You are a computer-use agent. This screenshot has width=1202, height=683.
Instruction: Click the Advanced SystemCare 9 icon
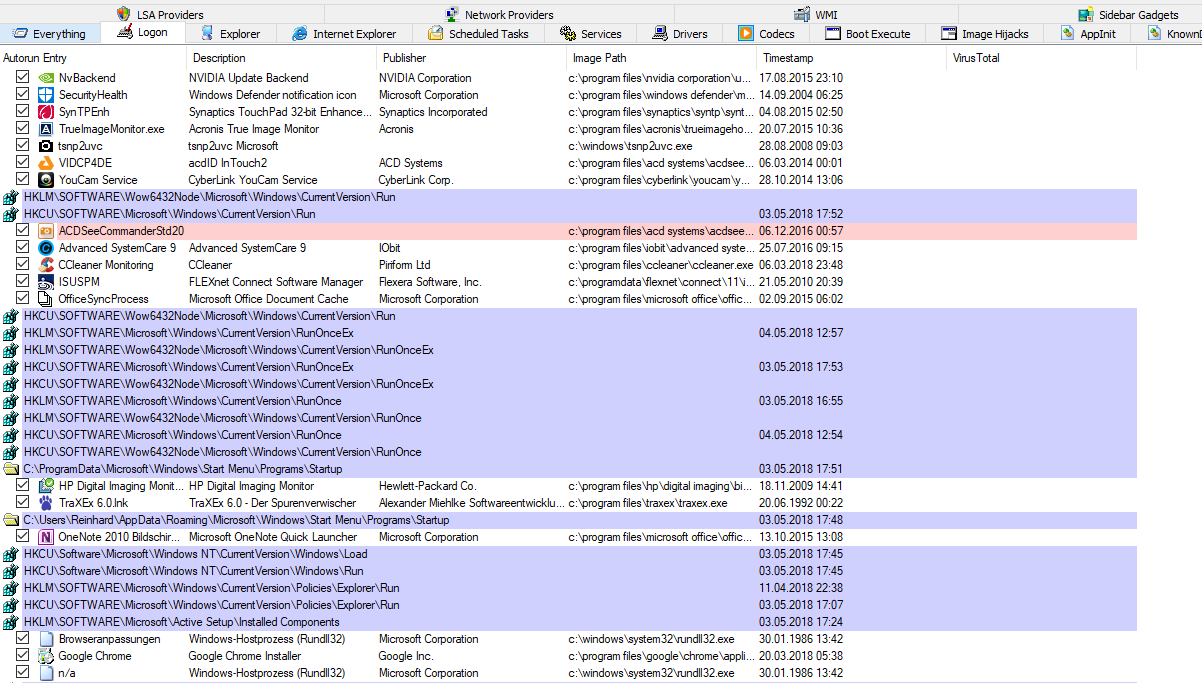tap(46, 248)
